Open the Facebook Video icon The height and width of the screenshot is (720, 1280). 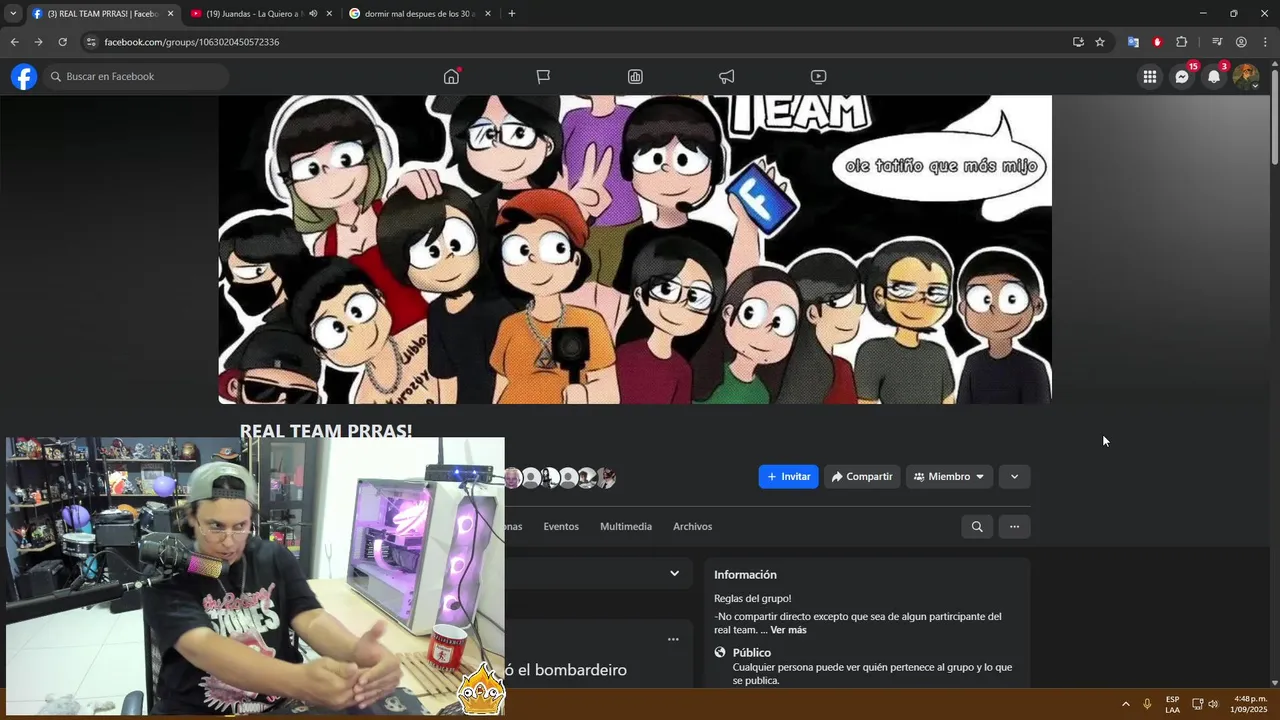point(818,77)
